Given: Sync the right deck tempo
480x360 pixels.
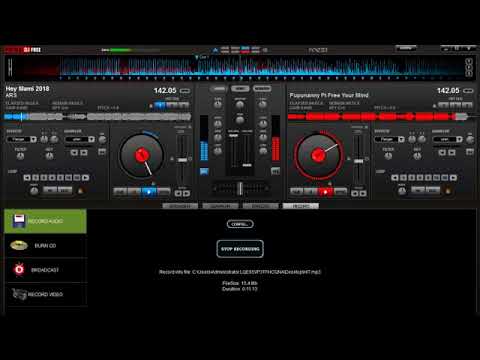Looking at the screenshot, I should 340,192.
